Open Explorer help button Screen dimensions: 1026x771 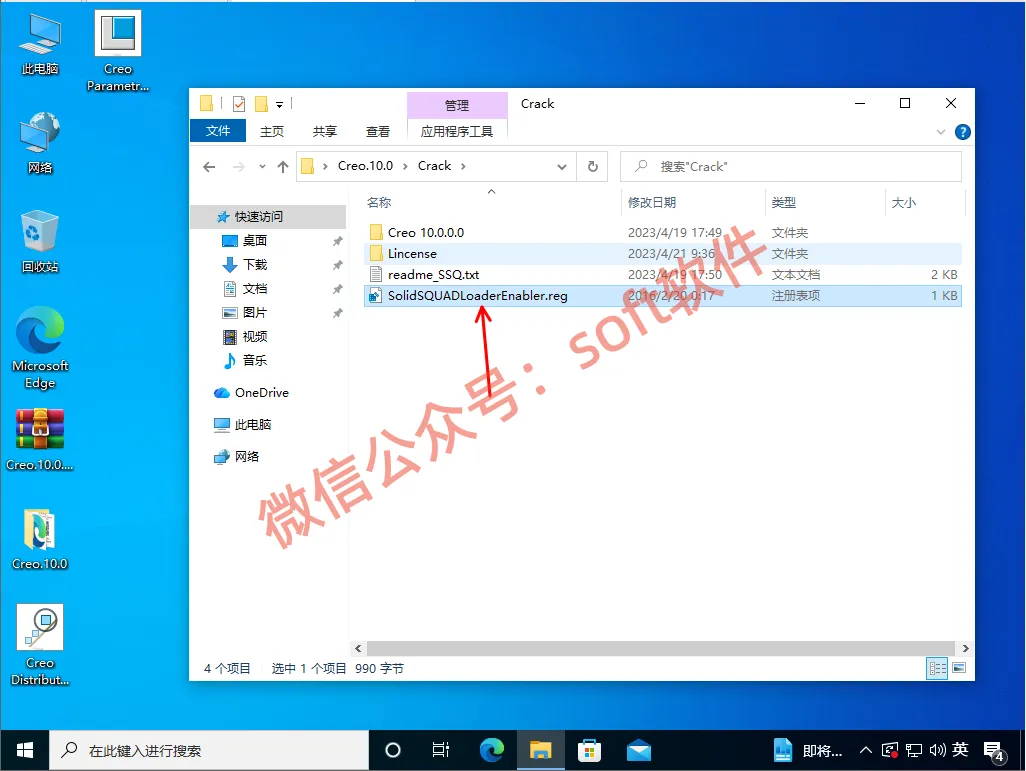point(963,132)
